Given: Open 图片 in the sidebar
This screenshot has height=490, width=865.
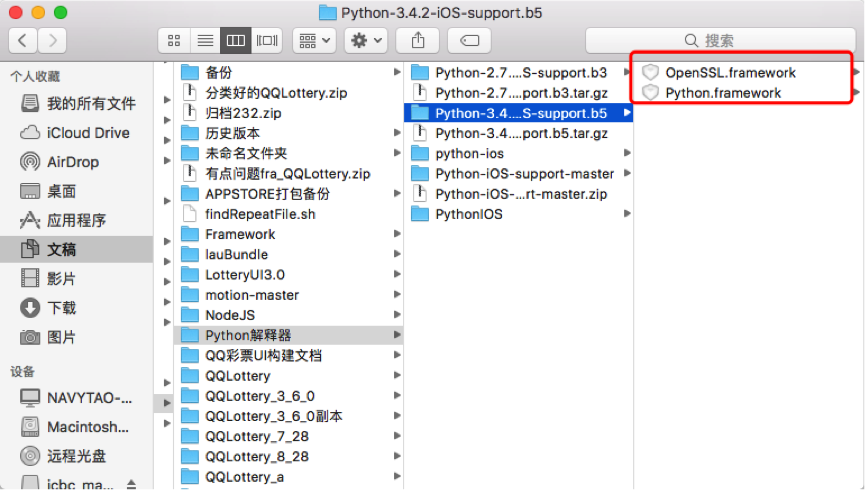Looking at the screenshot, I should click(x=77, y=337).
